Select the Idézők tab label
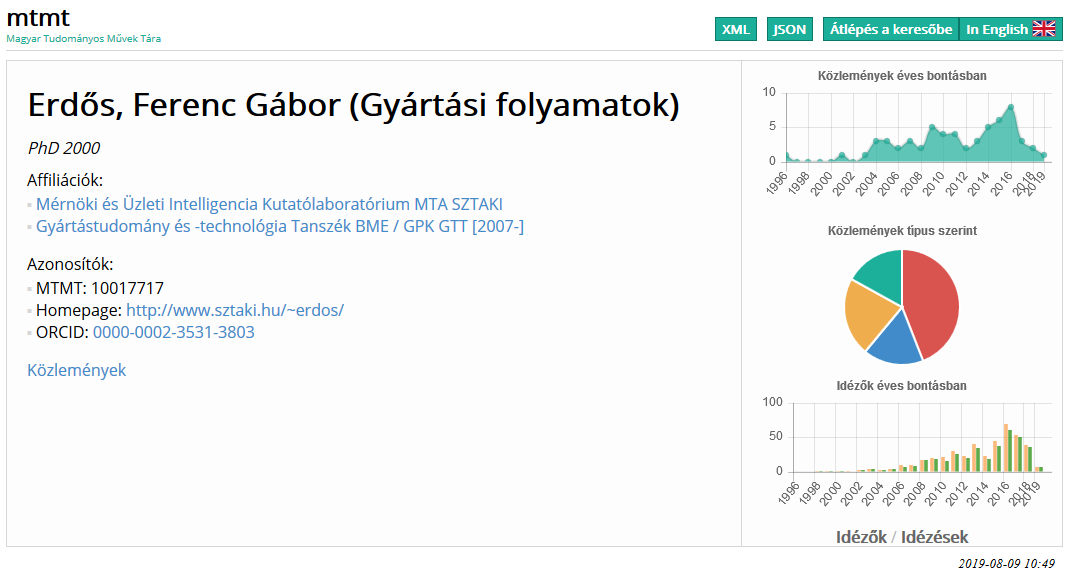Image resolution: width=1071 pixels, height=574 pixels. pos(861,537)
